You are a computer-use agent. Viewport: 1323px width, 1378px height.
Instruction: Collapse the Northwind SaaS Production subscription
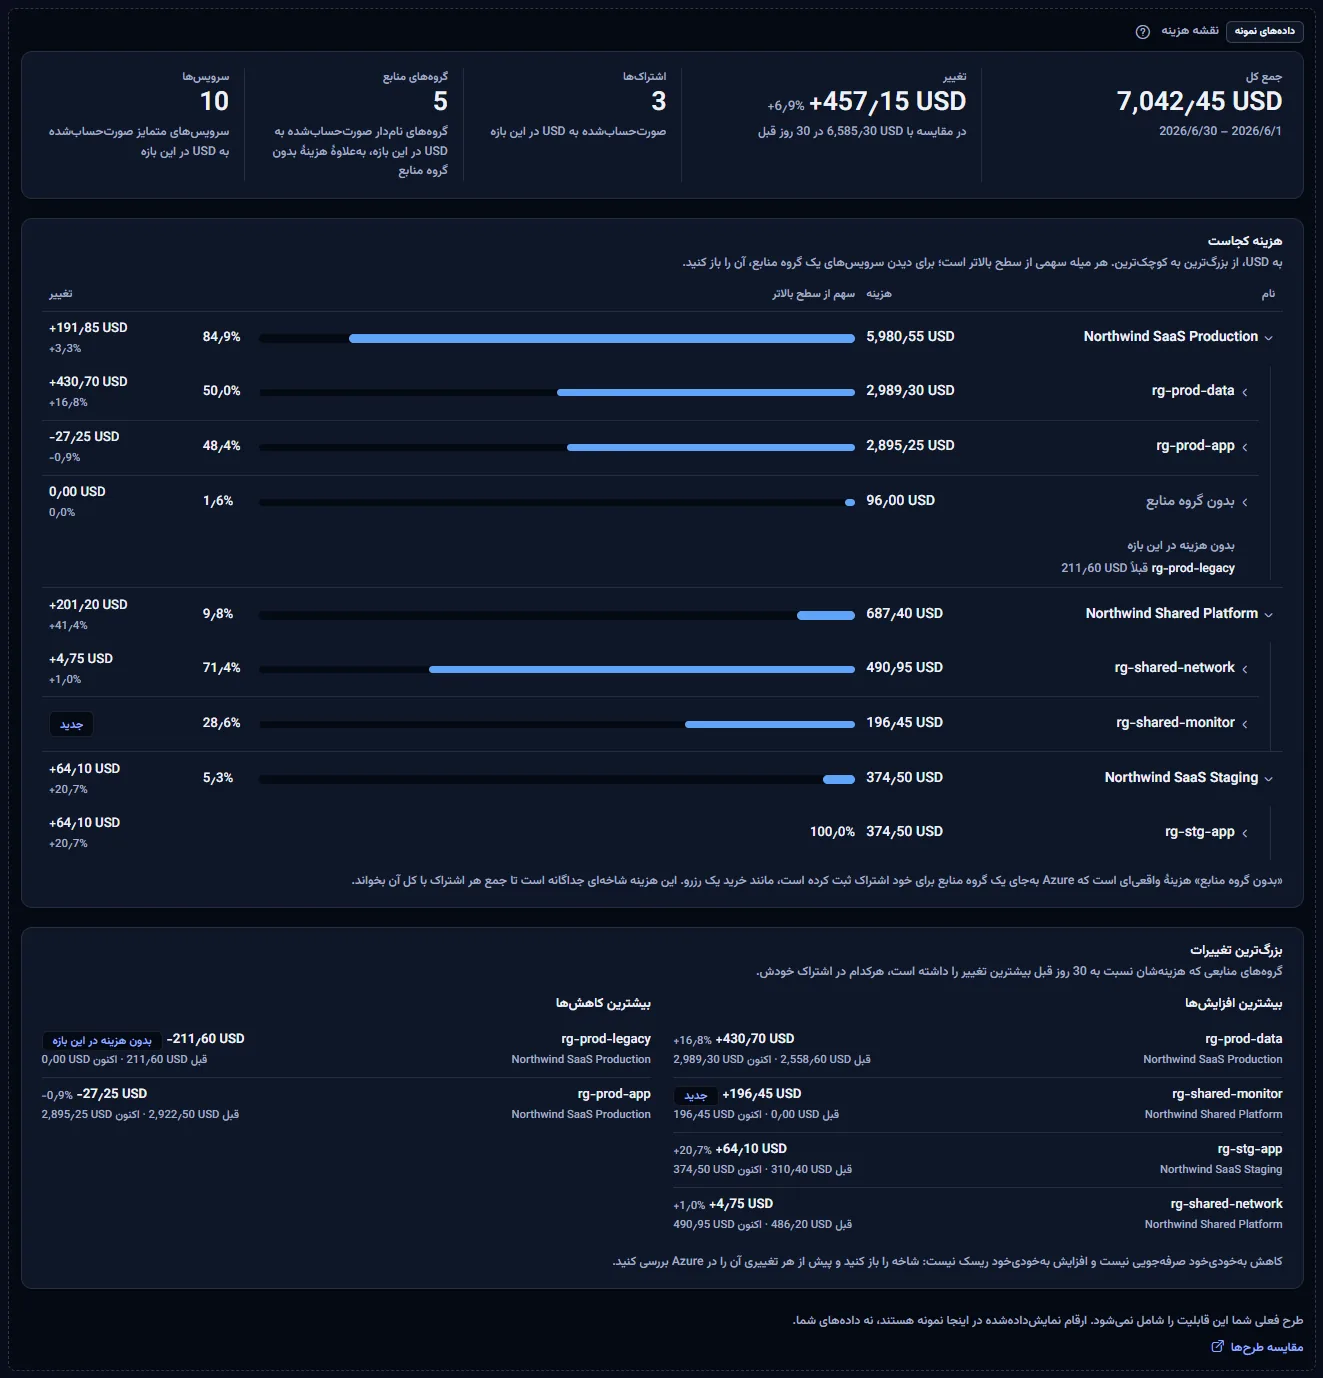1268,338
